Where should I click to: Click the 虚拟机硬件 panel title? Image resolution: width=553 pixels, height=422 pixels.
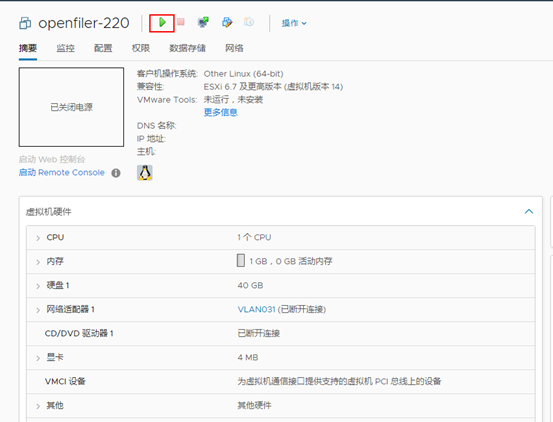click(x=49, y=212)
